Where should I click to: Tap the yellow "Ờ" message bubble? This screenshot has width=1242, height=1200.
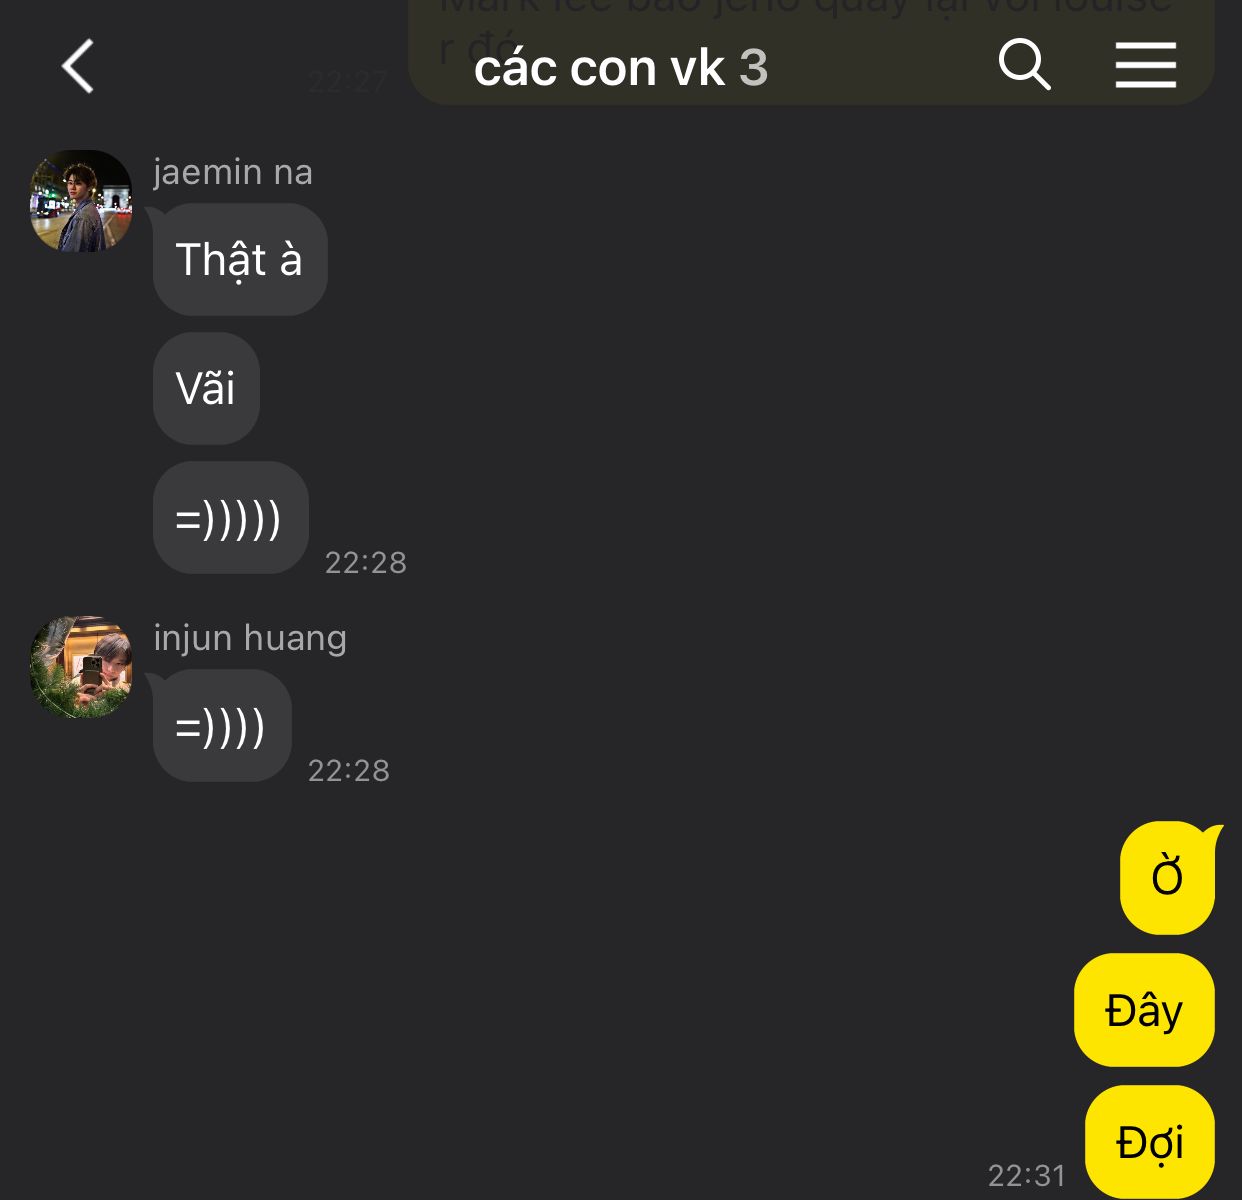[x=1167, y=878]
